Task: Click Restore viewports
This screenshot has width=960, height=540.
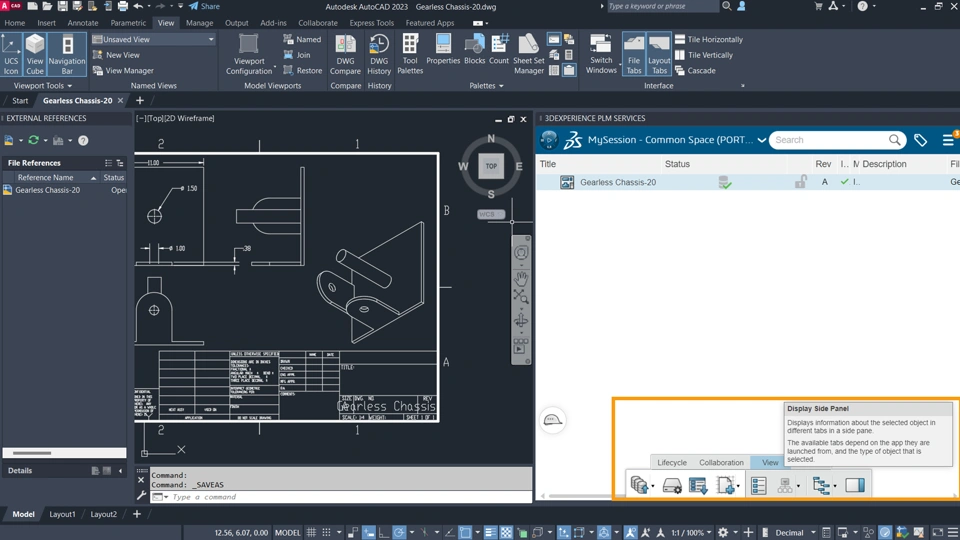Action: click(x=302, y=70)
